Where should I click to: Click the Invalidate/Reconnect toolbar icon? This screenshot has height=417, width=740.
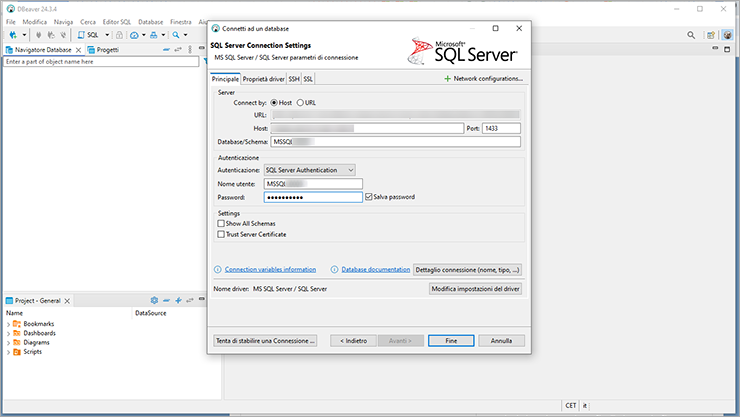[x=51, y=35]
